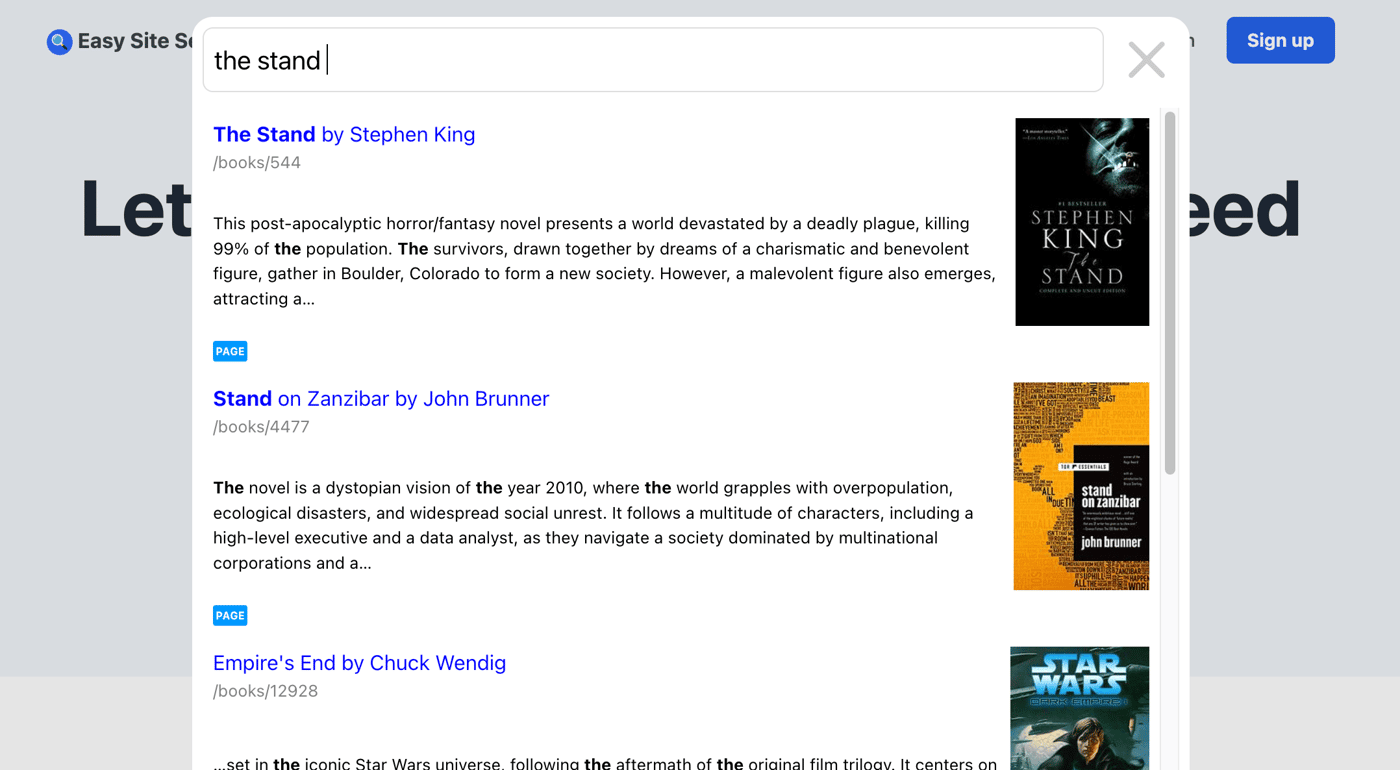
Task: Close the search overlay with X
Action: 1146,60
